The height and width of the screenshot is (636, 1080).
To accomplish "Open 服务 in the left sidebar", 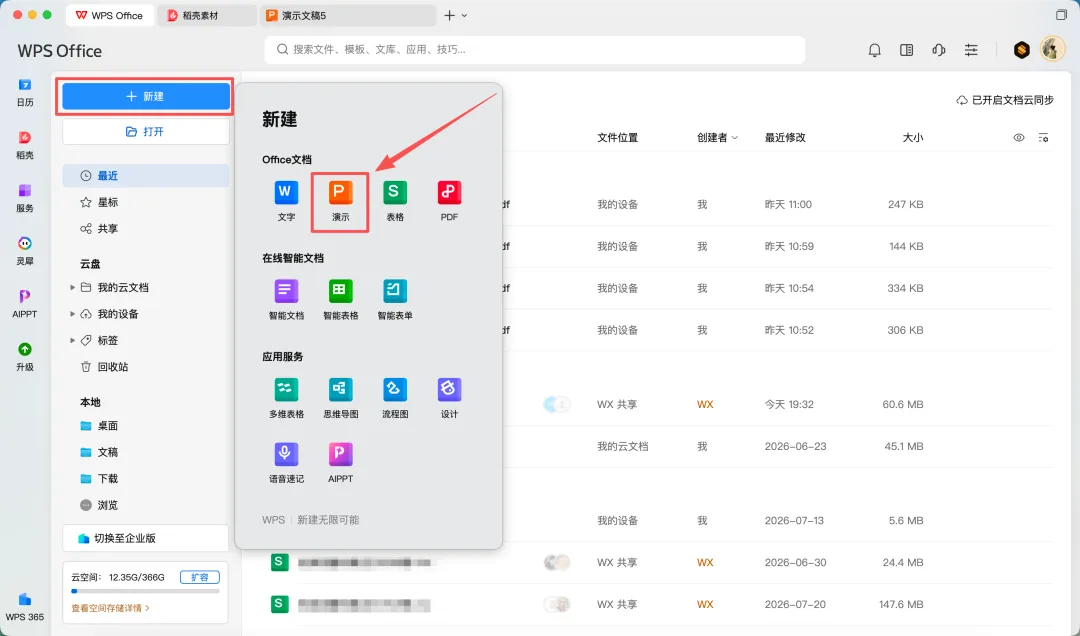I will [25, 198].
